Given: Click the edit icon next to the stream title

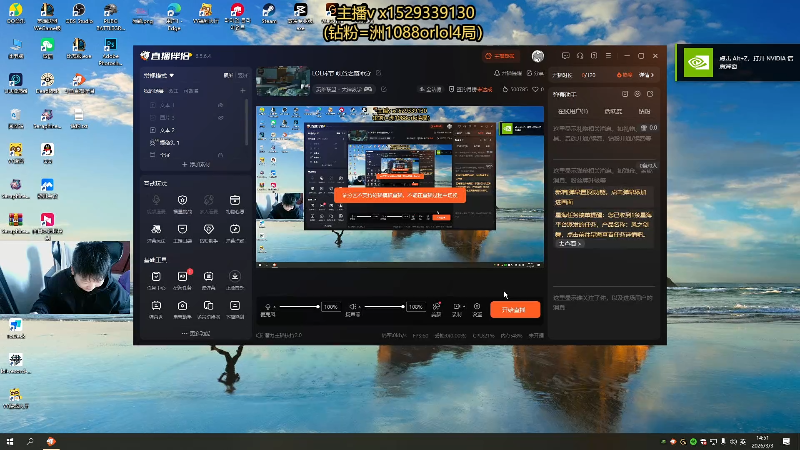Looking at the screenshot, I should (x=379, y=73).
